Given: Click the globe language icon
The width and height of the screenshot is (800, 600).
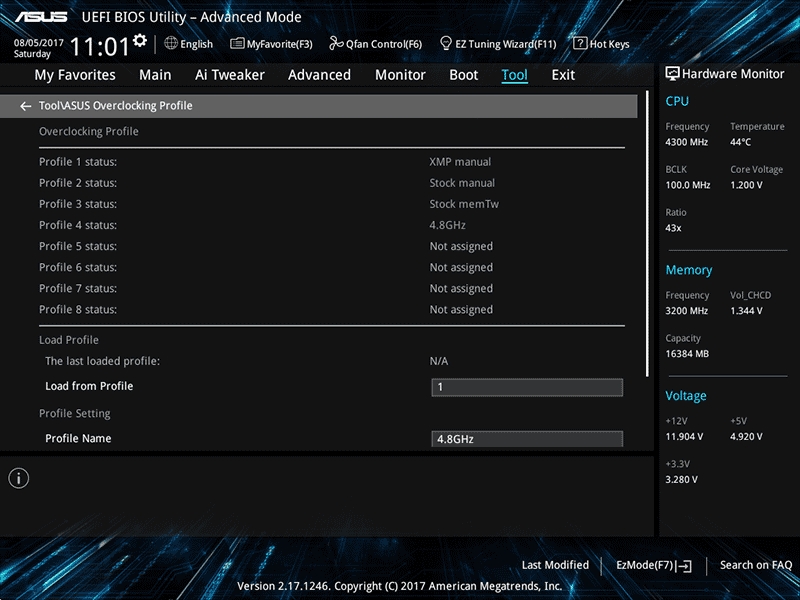Looking at the screenshot, I should coord(171,44).
